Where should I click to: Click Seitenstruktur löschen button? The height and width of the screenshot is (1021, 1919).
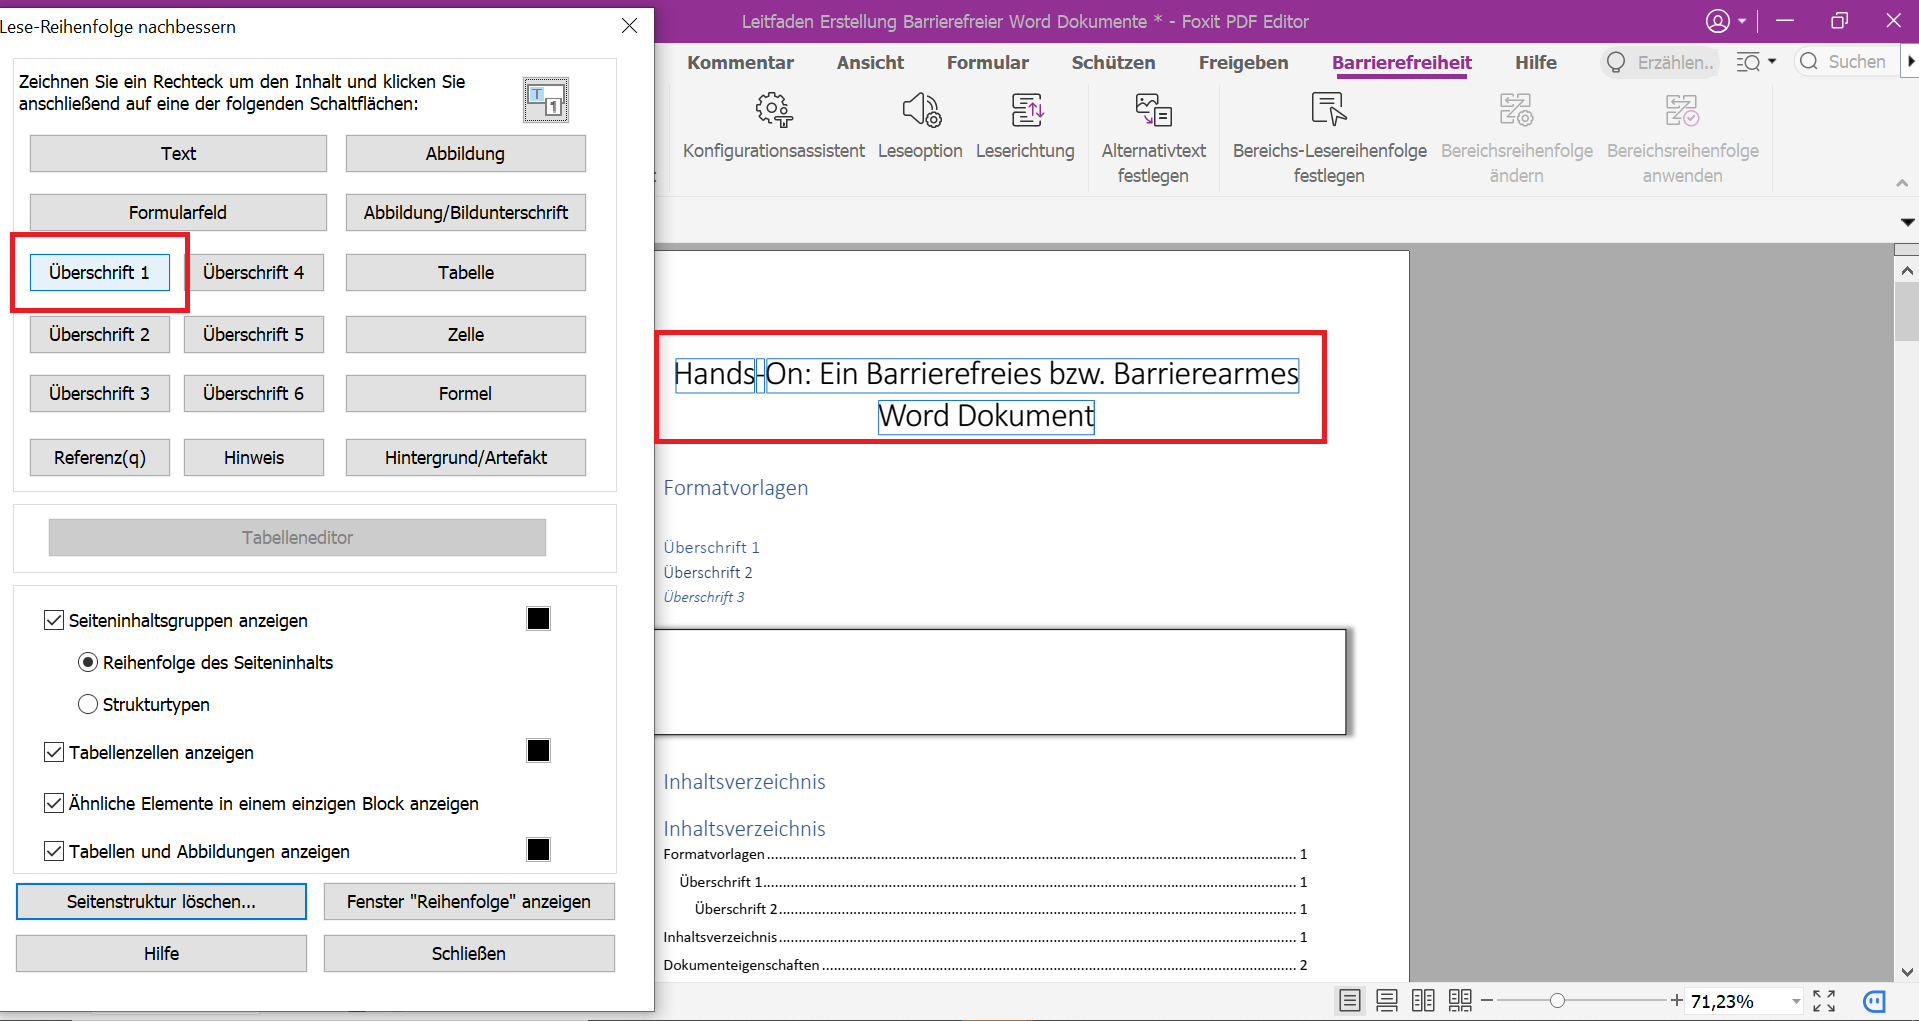[x=161, y=901]
